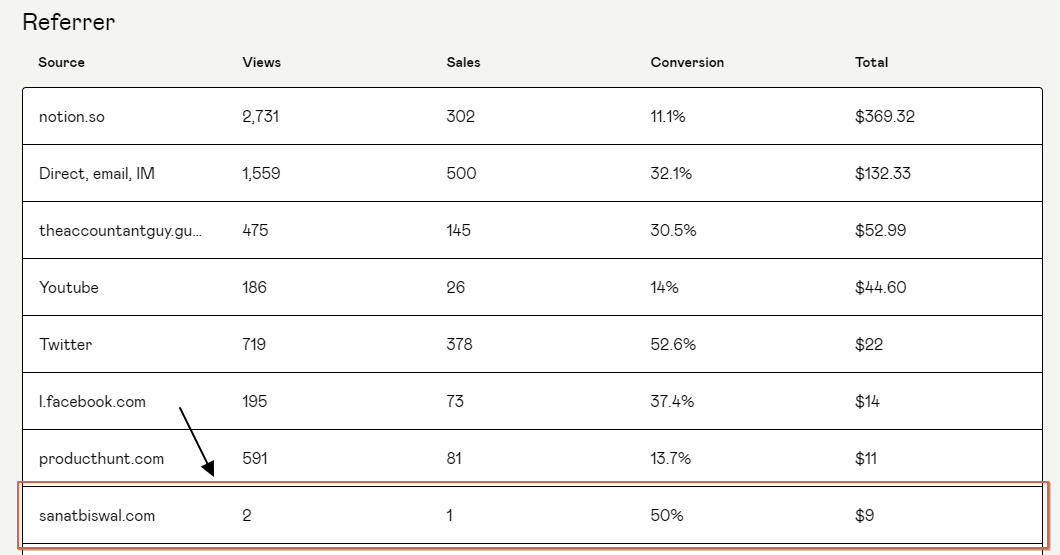Select the Twitter referrer row
Image resolution: width=1060 pixels, height=555 pixels.
pyautogui.click(x=66, y=344)
